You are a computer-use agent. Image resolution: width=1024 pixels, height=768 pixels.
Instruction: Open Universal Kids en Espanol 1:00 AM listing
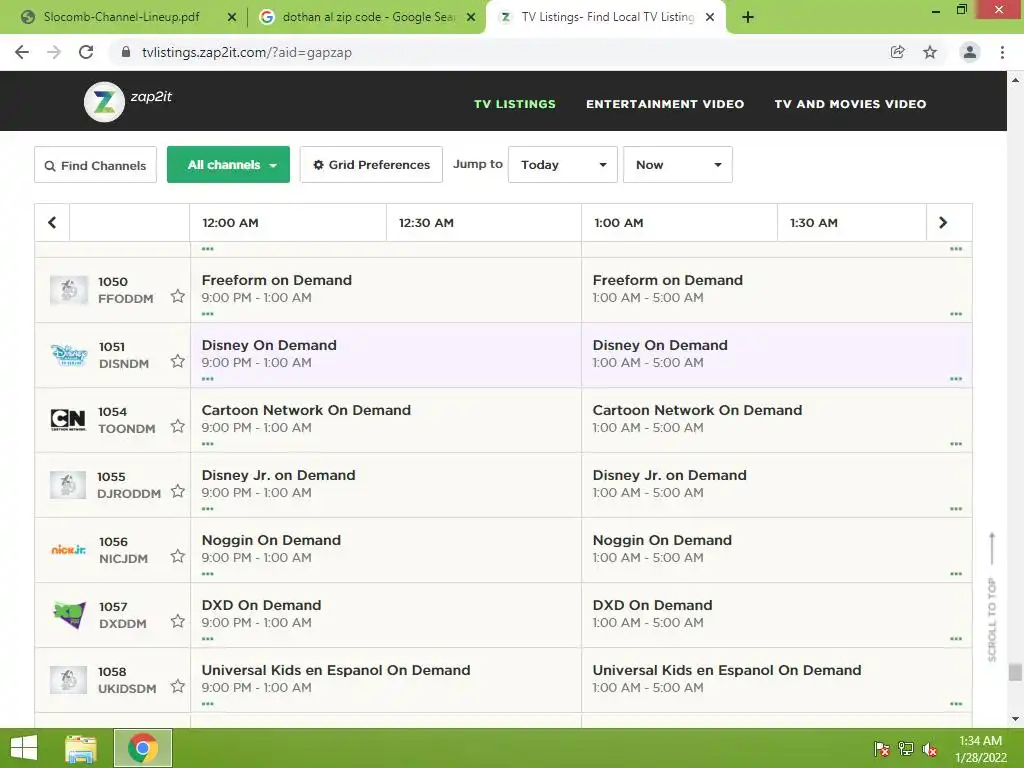776,680
